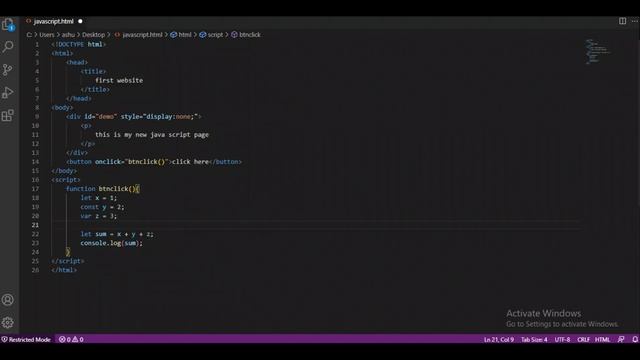Change the CRLF end of line sequence

(583, 339)
